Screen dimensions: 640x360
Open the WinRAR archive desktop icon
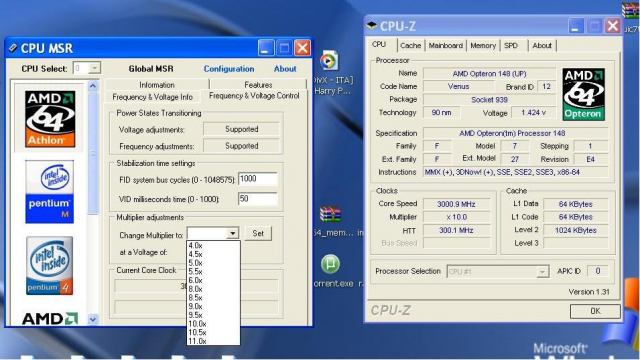330,214
